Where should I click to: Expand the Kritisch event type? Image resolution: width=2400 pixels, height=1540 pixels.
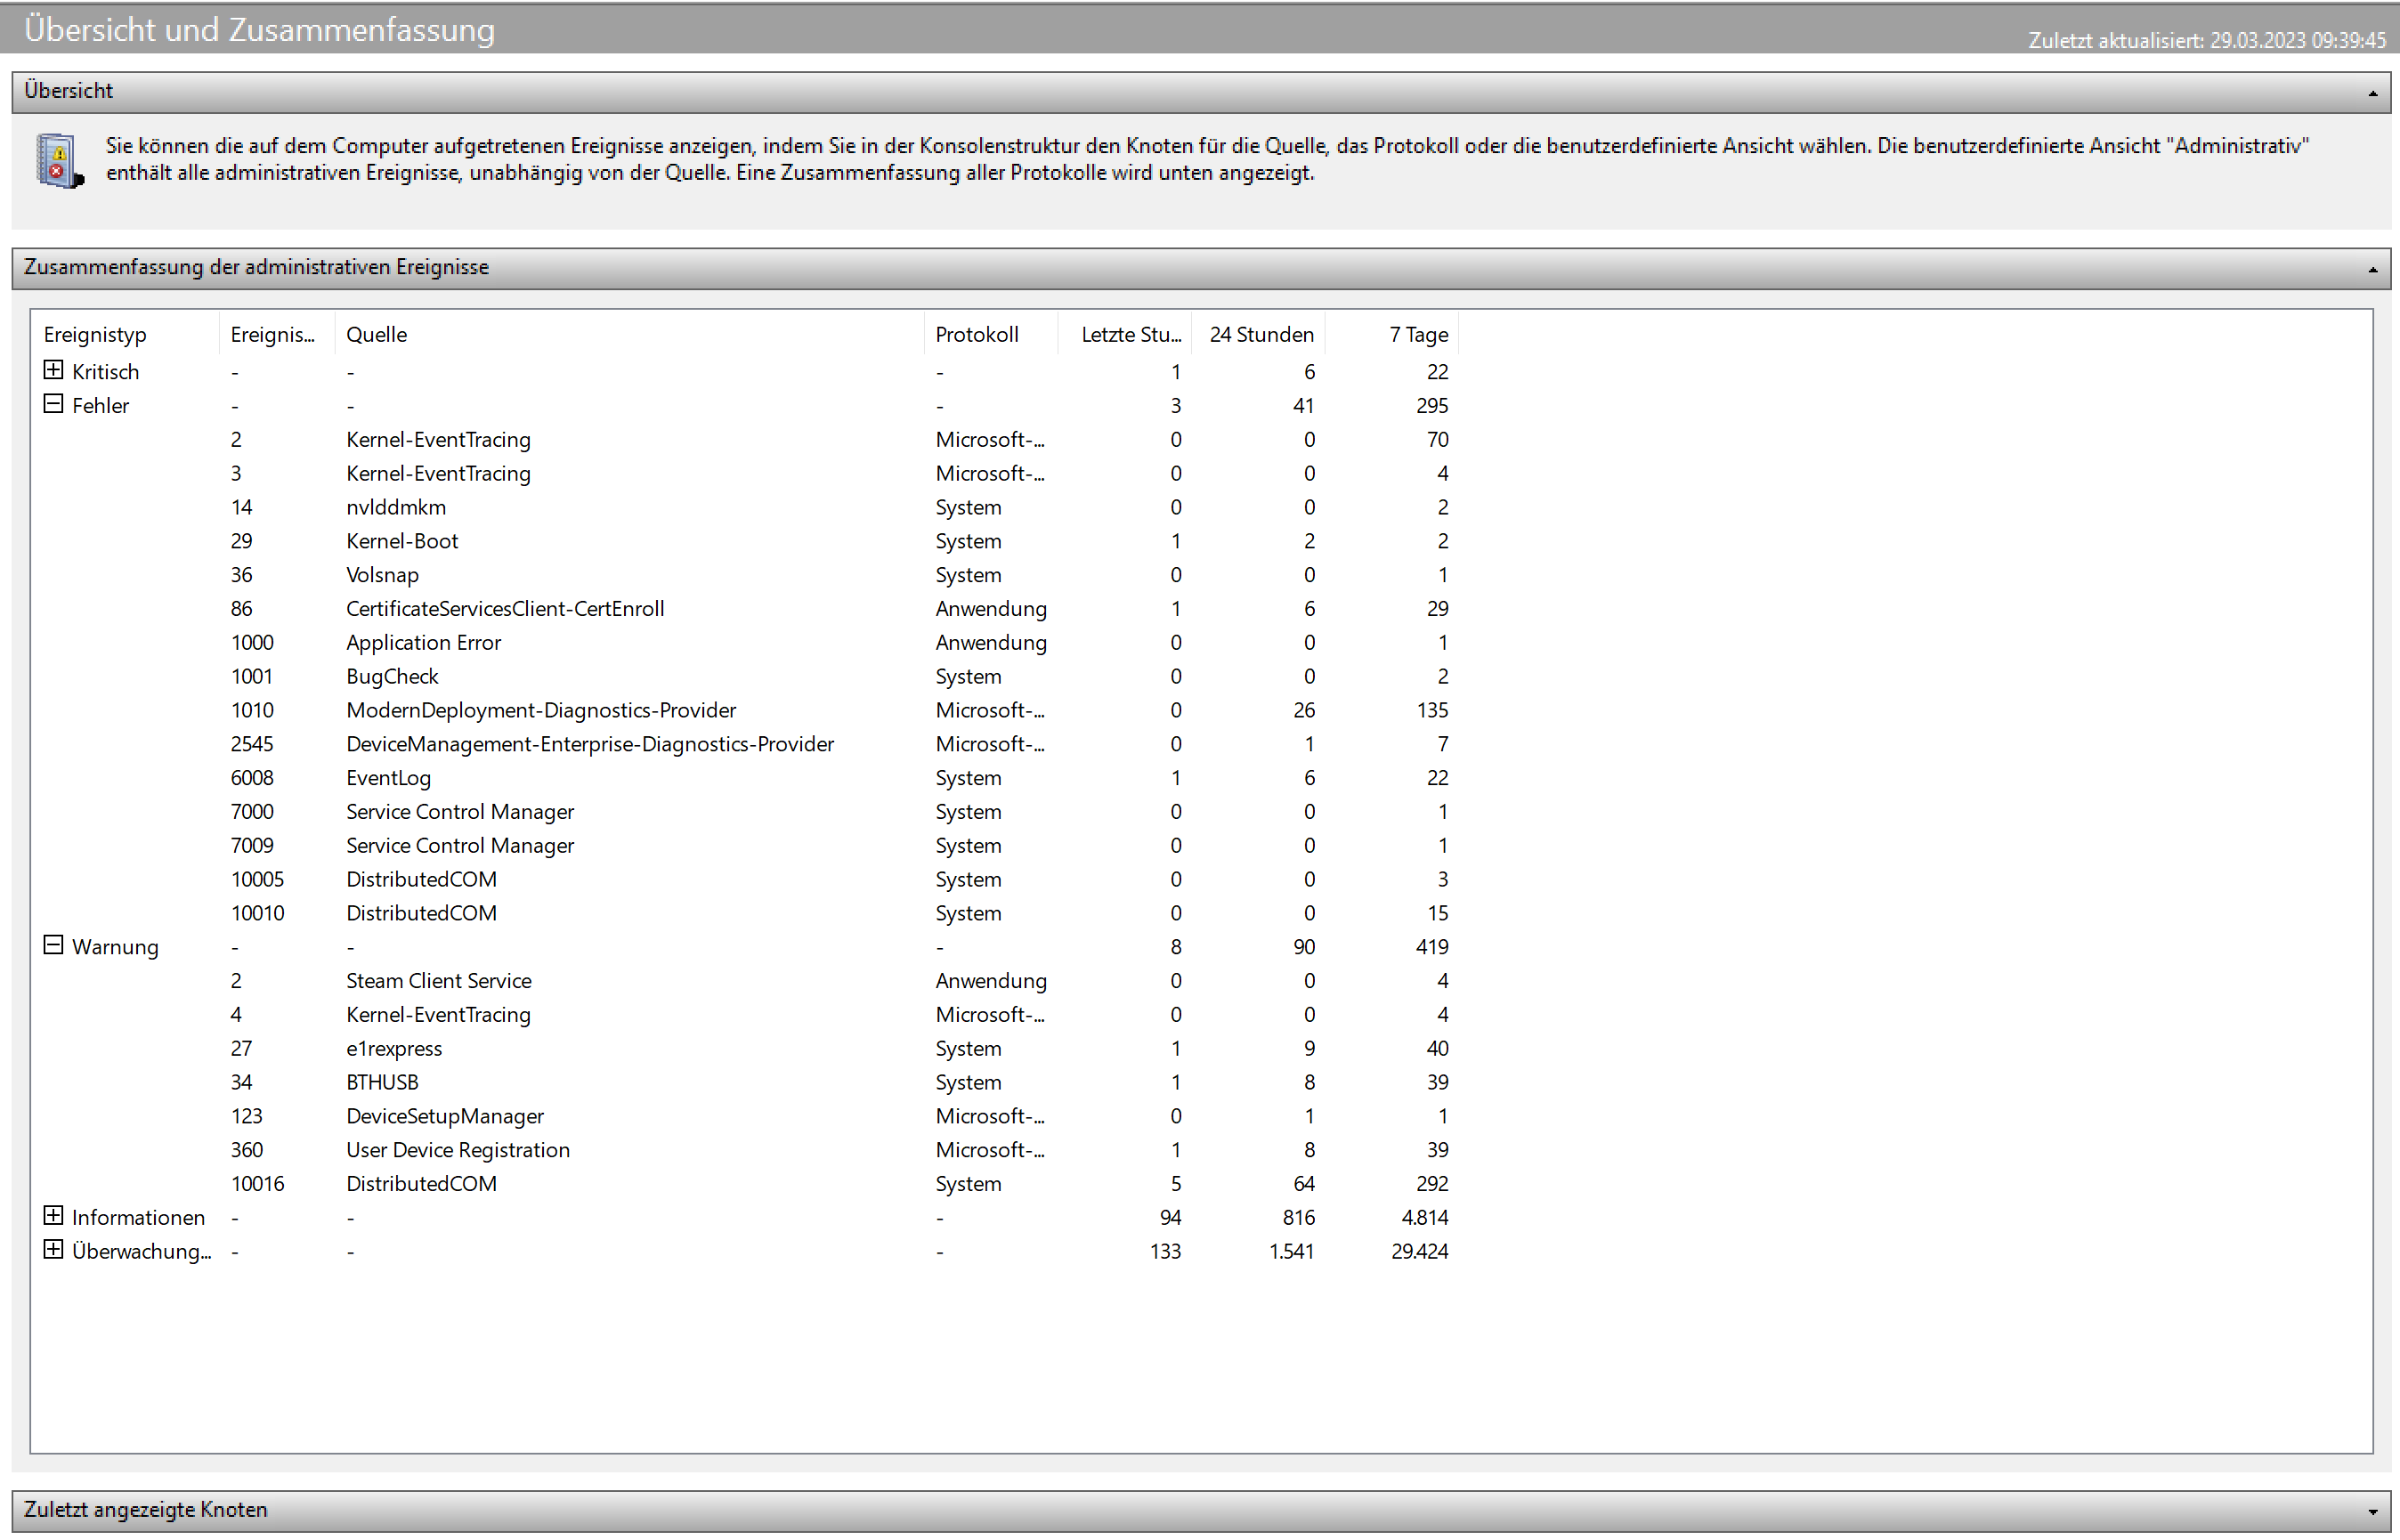(53, 371)
